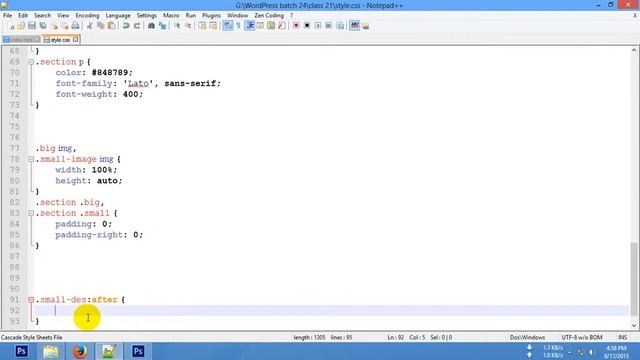Open the Function List icon
640x360 pixels.
282,26
